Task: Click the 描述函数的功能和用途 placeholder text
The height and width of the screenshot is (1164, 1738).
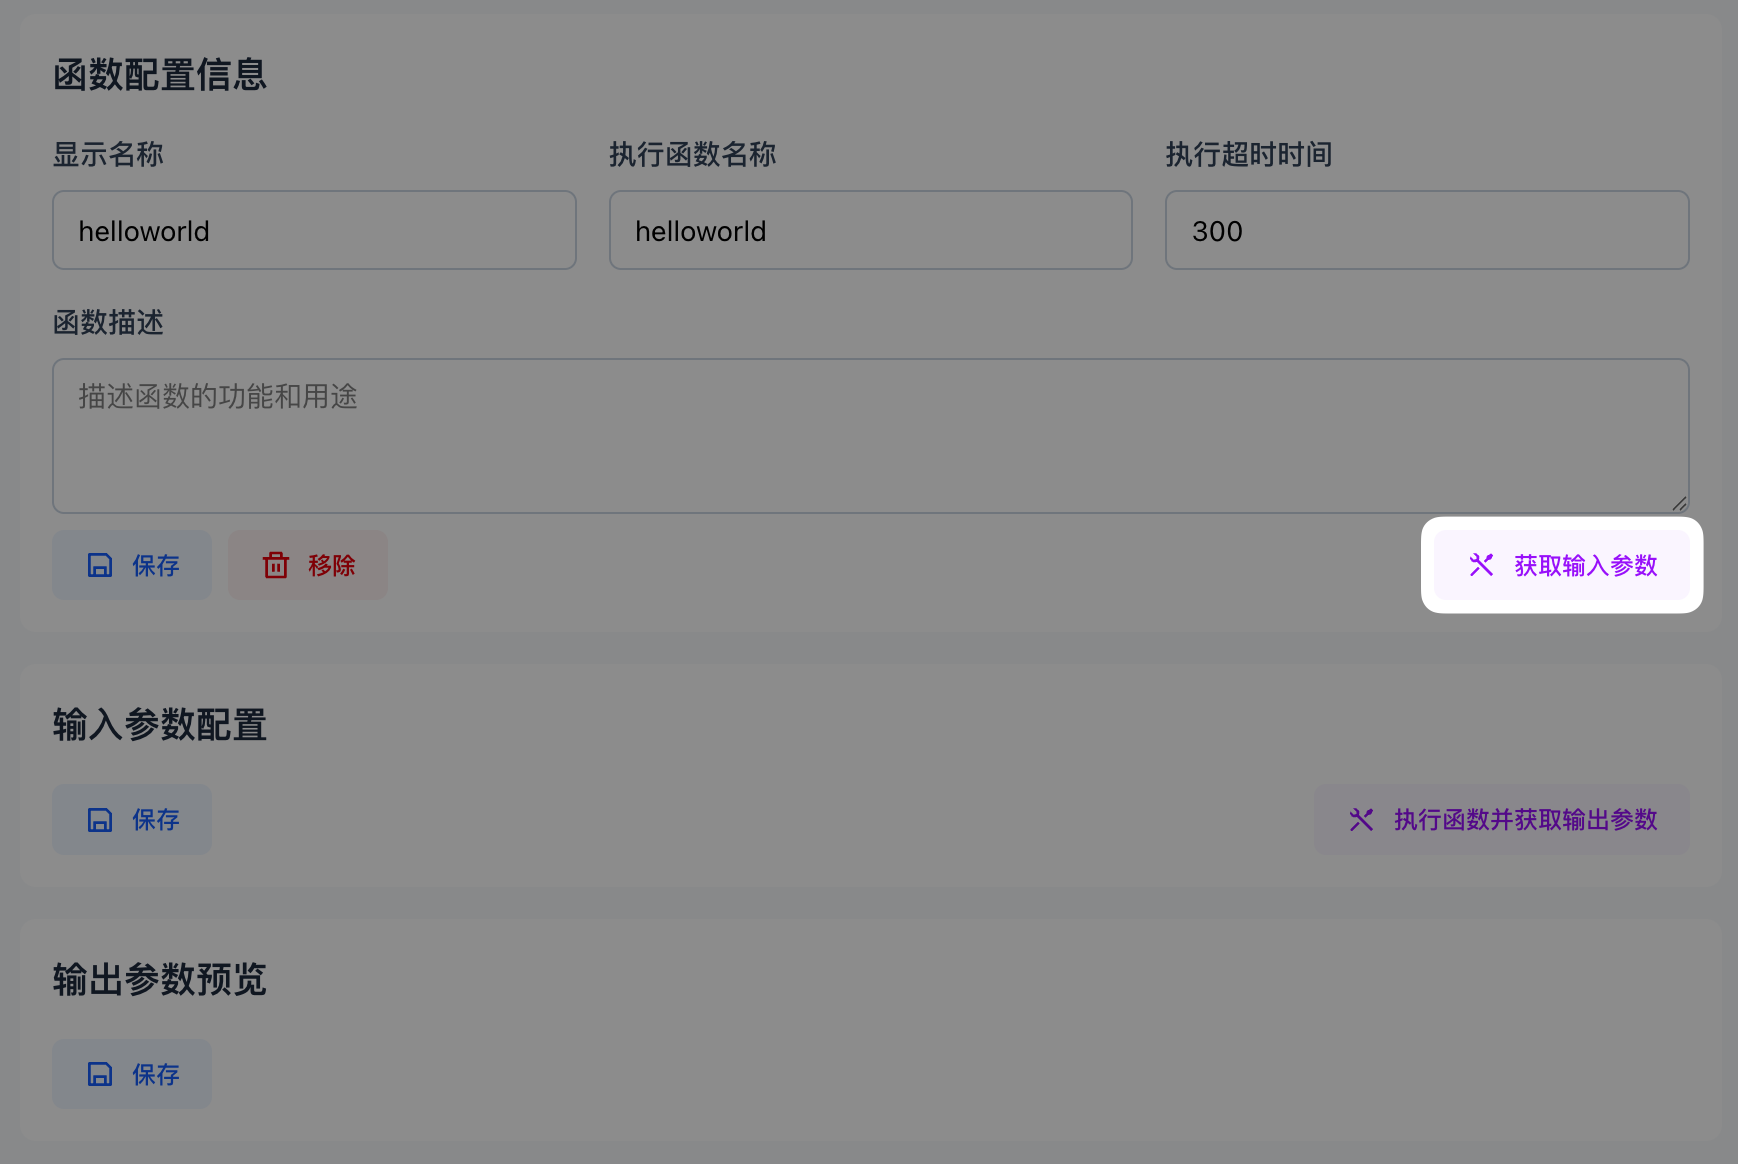Action: coord(218,397)
